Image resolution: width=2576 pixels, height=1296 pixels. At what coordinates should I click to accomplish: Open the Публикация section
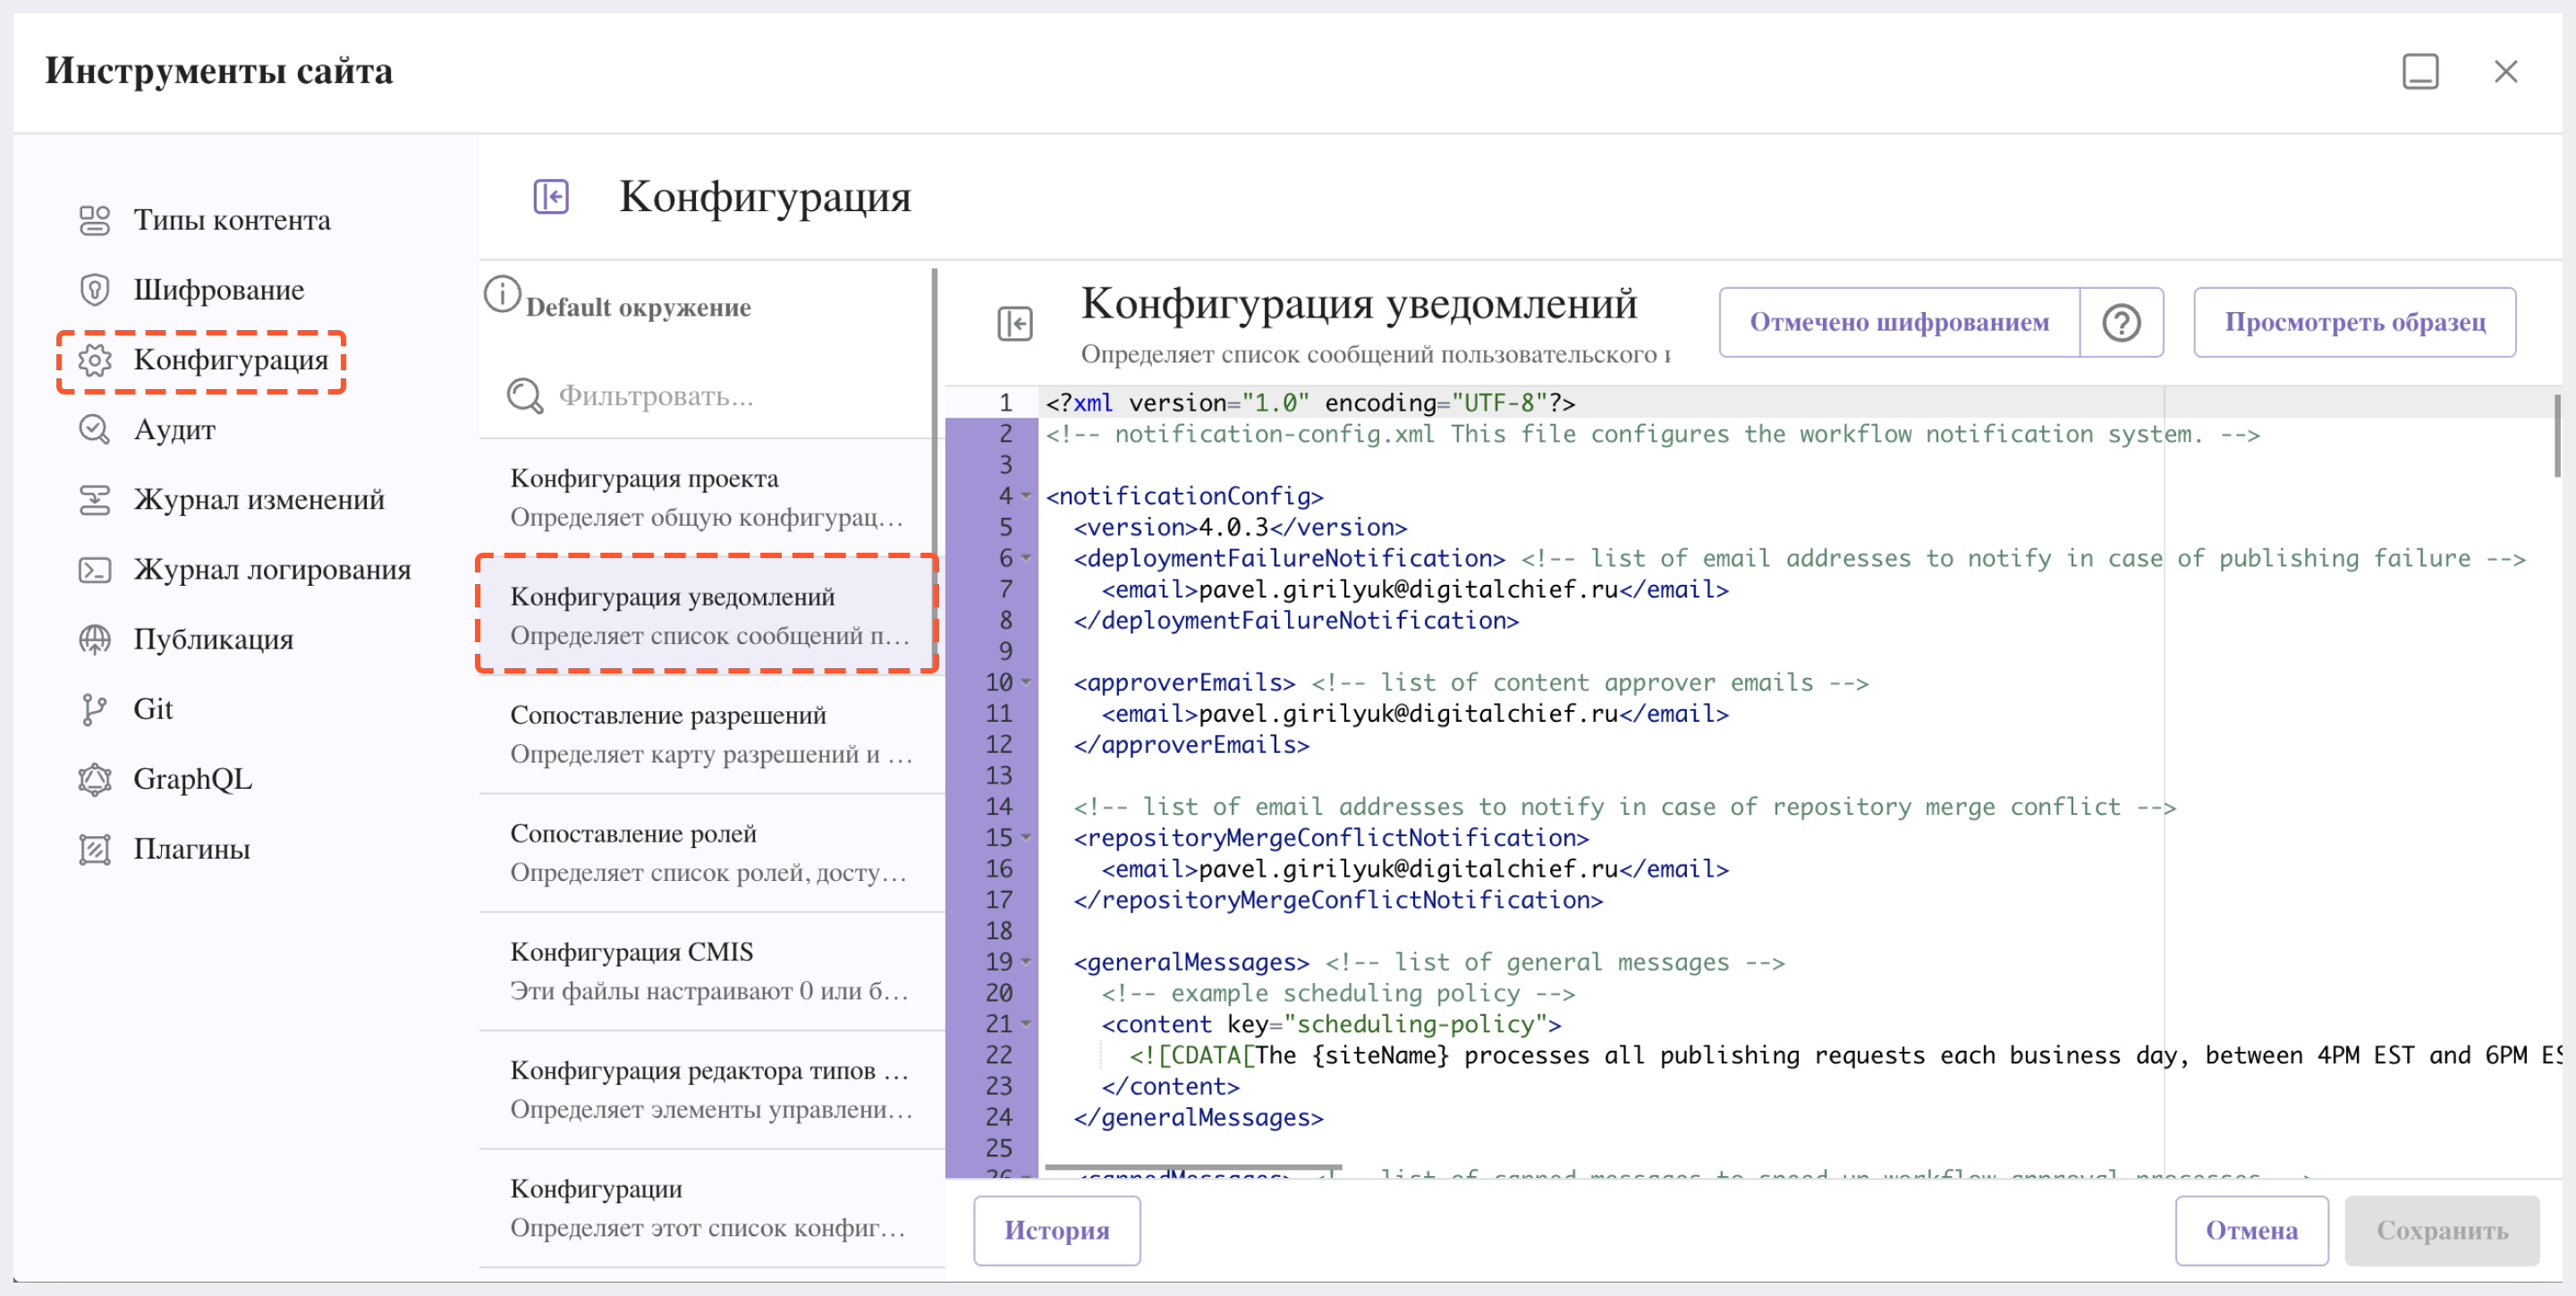click(214, 640)
